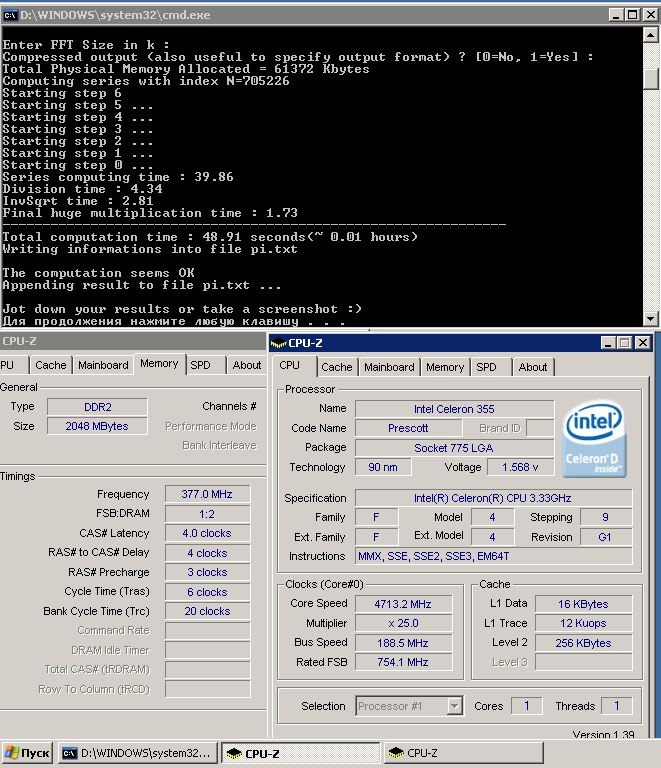The width and height of the screenshot is (661, 768).
Task: Click the cmd scrollbar up arrow
Action: tap(650, 35)
